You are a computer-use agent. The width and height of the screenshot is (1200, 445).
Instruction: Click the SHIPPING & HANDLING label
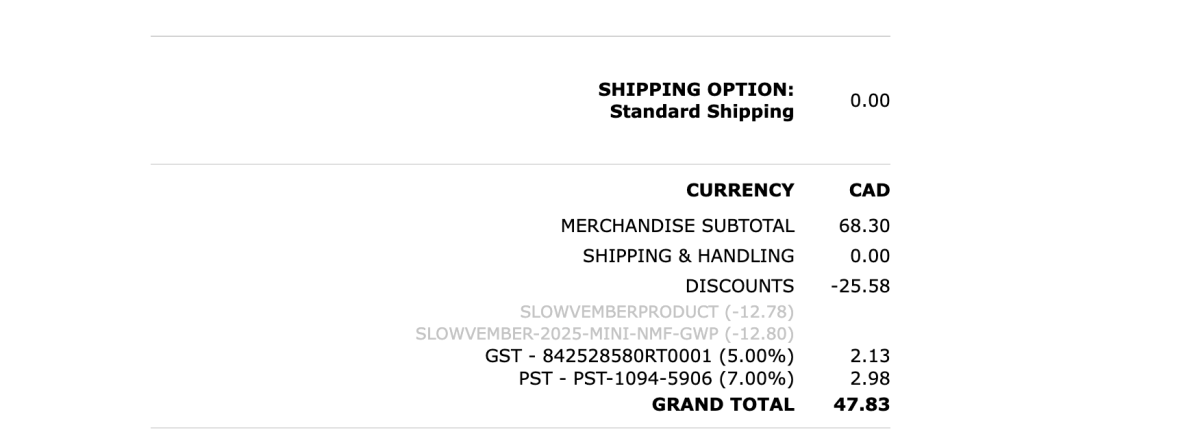click(688, 256)
